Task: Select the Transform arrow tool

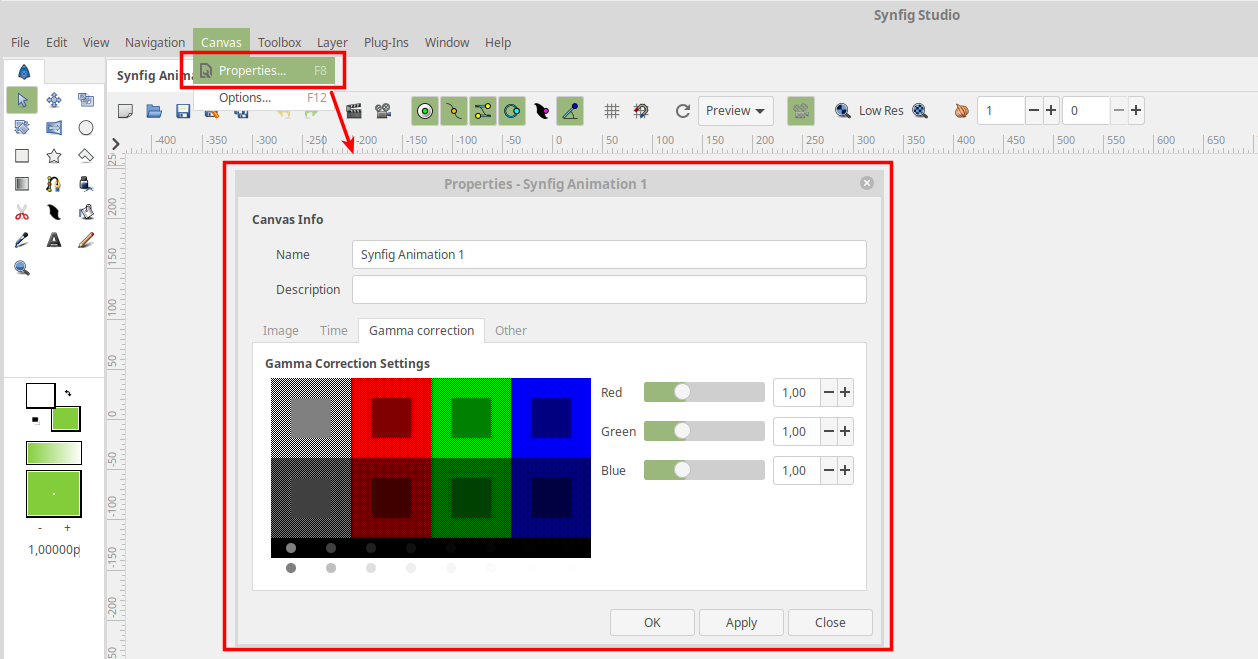Action: point(22,99)
